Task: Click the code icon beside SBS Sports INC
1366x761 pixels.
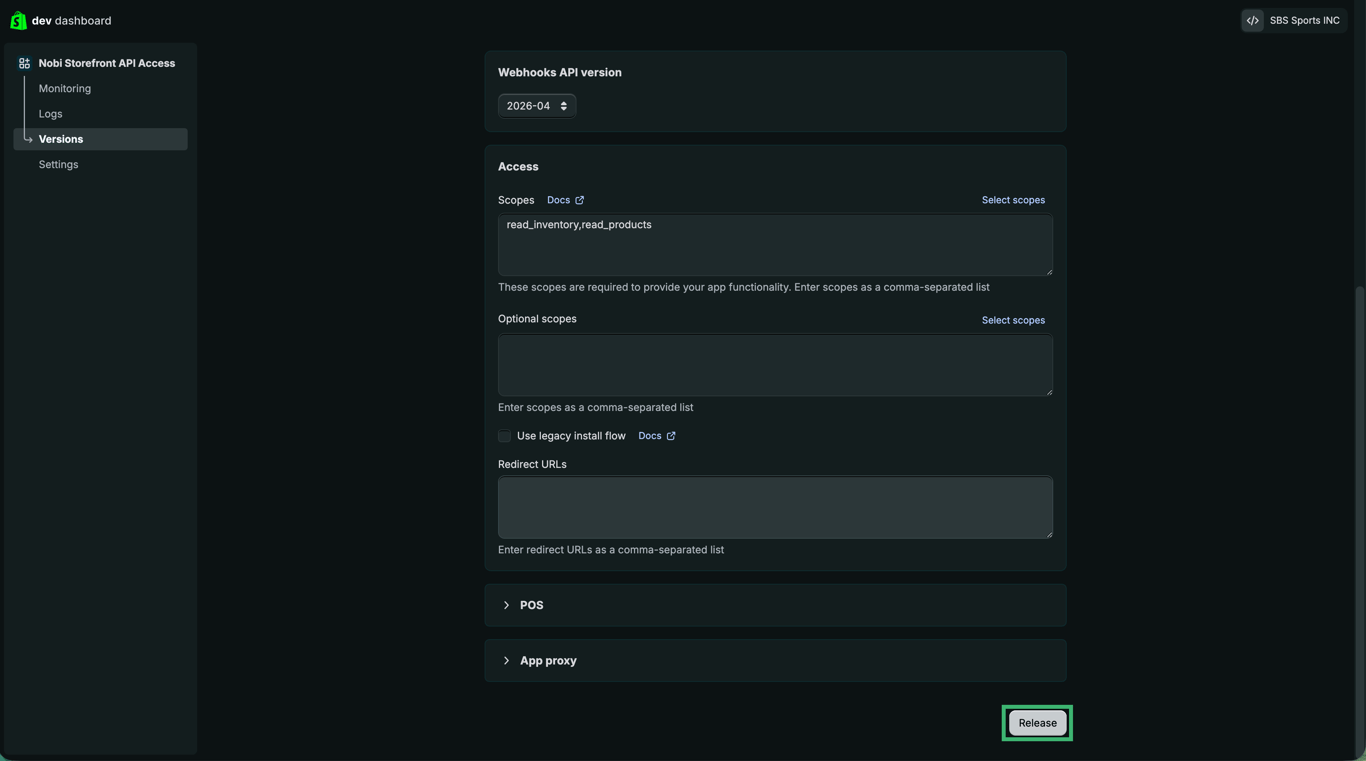Action: pos(1252,20)
